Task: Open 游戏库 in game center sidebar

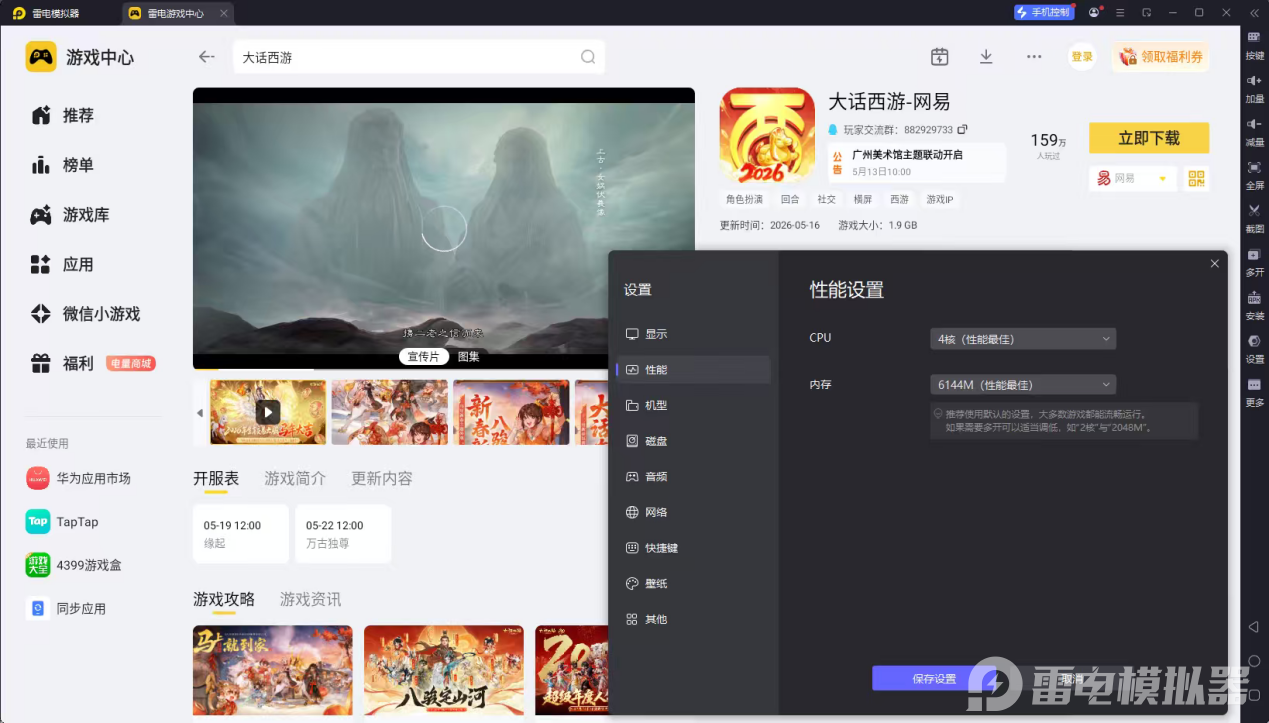Action: pyautogui.click(x=70, y=215)
